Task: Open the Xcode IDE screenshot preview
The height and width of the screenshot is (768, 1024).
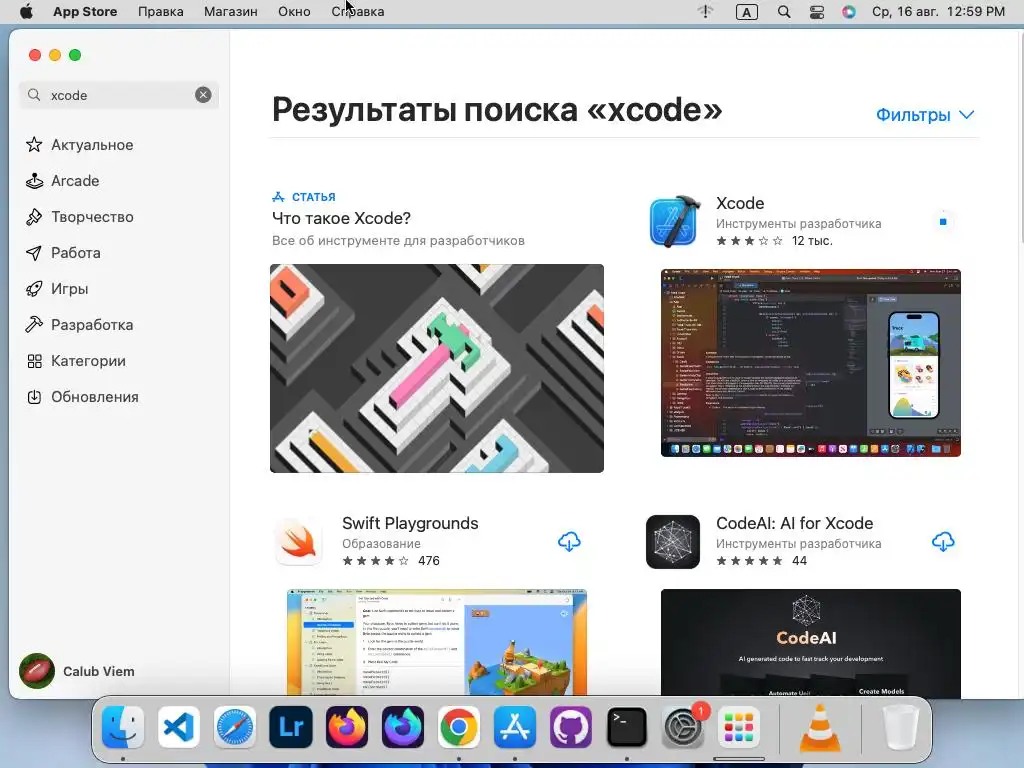Action: [x=810, y=362]
